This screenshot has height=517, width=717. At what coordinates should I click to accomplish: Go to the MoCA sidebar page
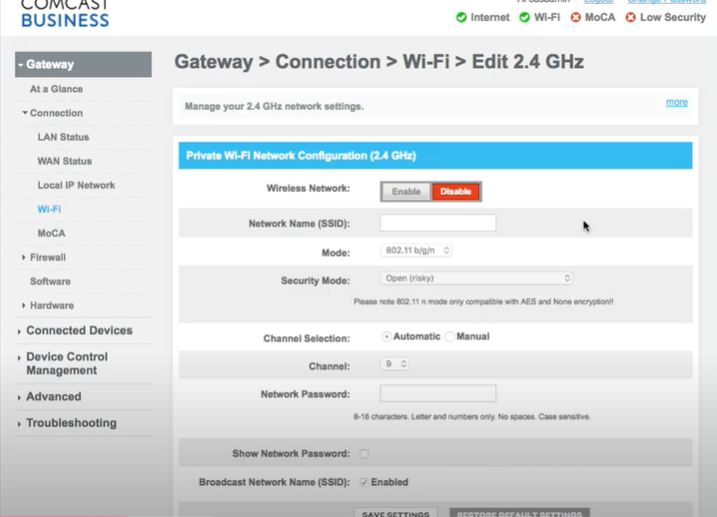(51, 233)
